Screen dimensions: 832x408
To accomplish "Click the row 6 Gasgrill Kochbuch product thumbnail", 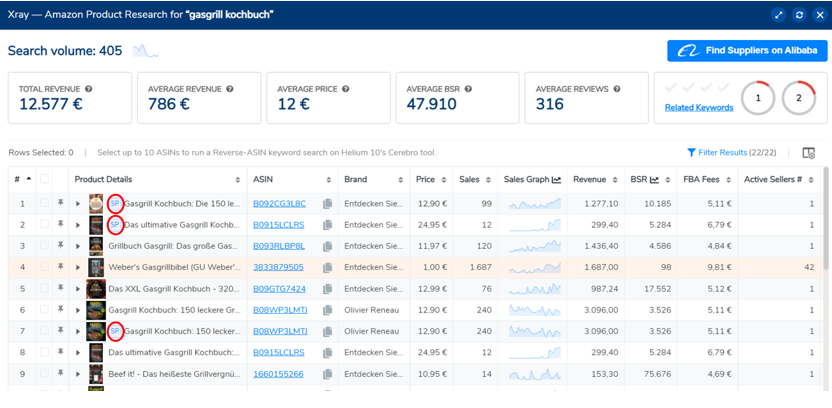I will 96,310.
